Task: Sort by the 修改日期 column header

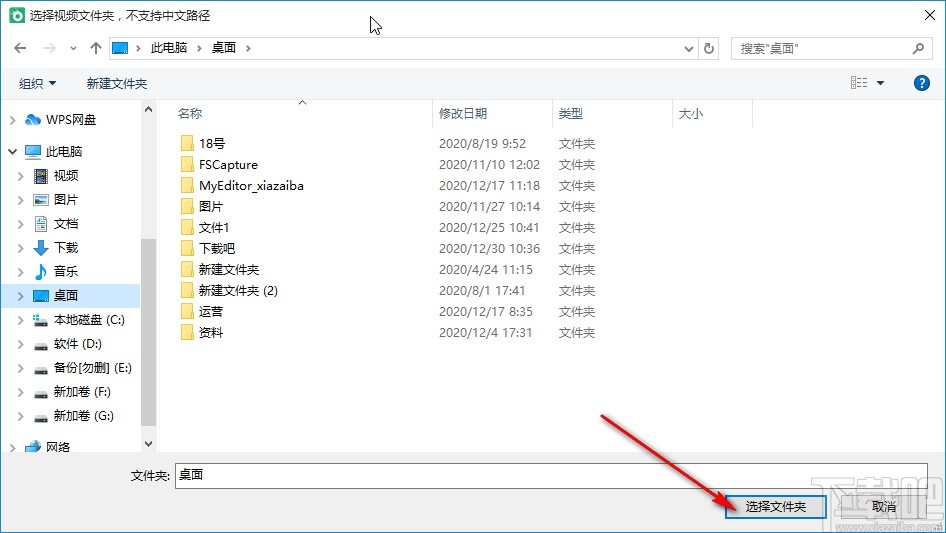Action: 463,113
